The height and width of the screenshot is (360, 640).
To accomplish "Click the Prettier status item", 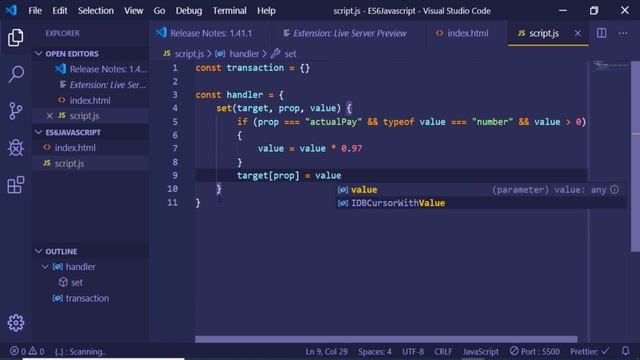I will tap(589, 351).
